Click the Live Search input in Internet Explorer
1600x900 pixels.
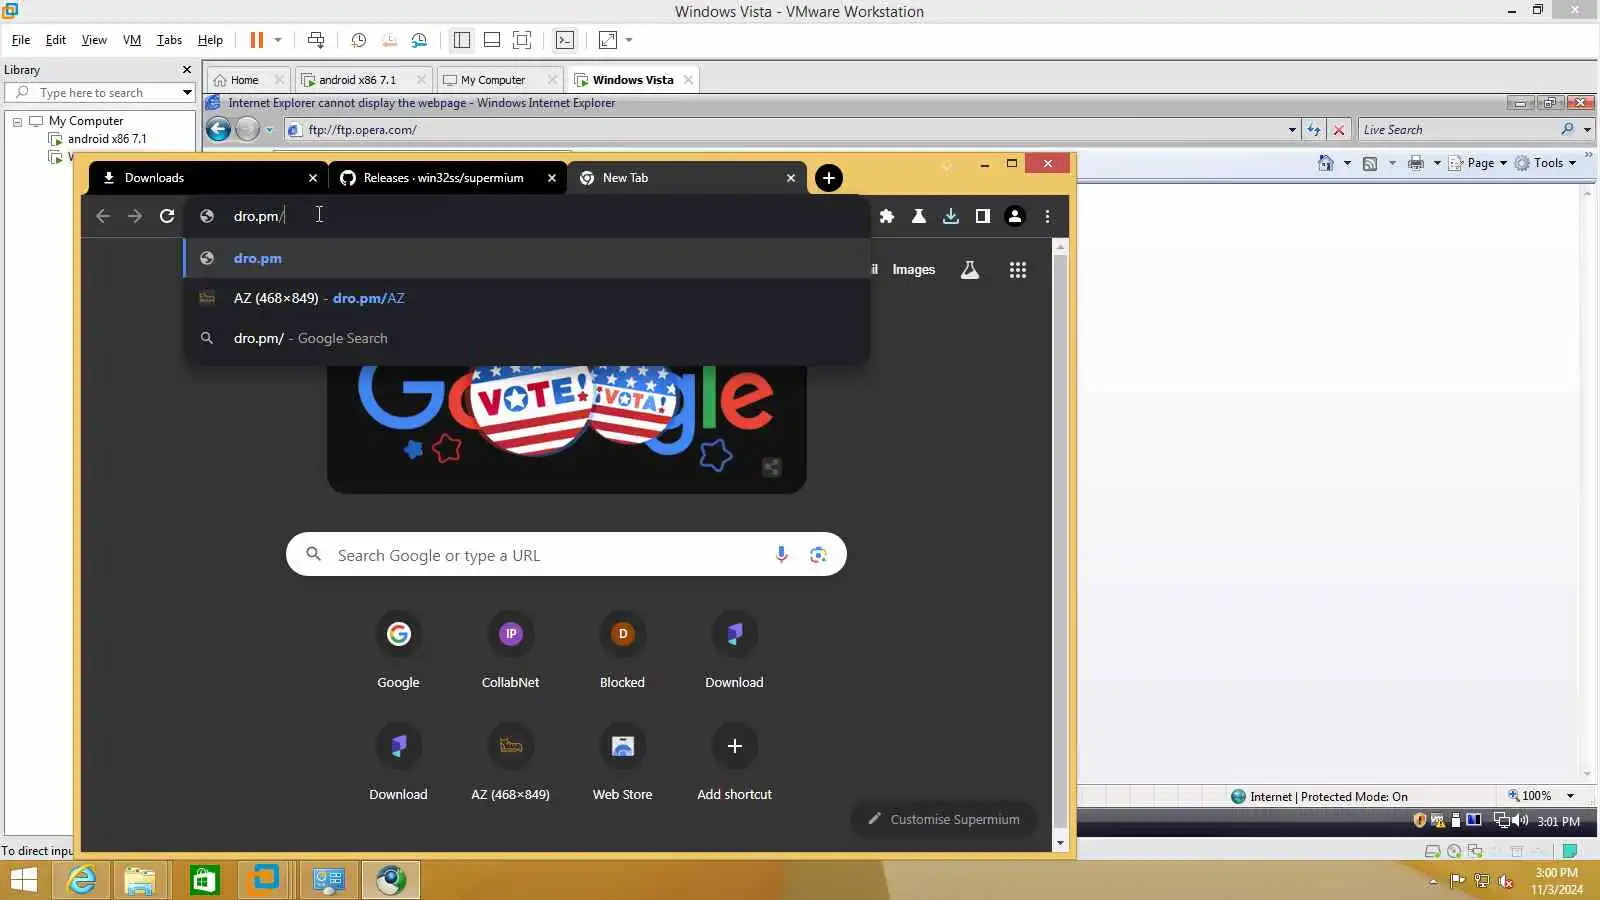coord(1458,130)
